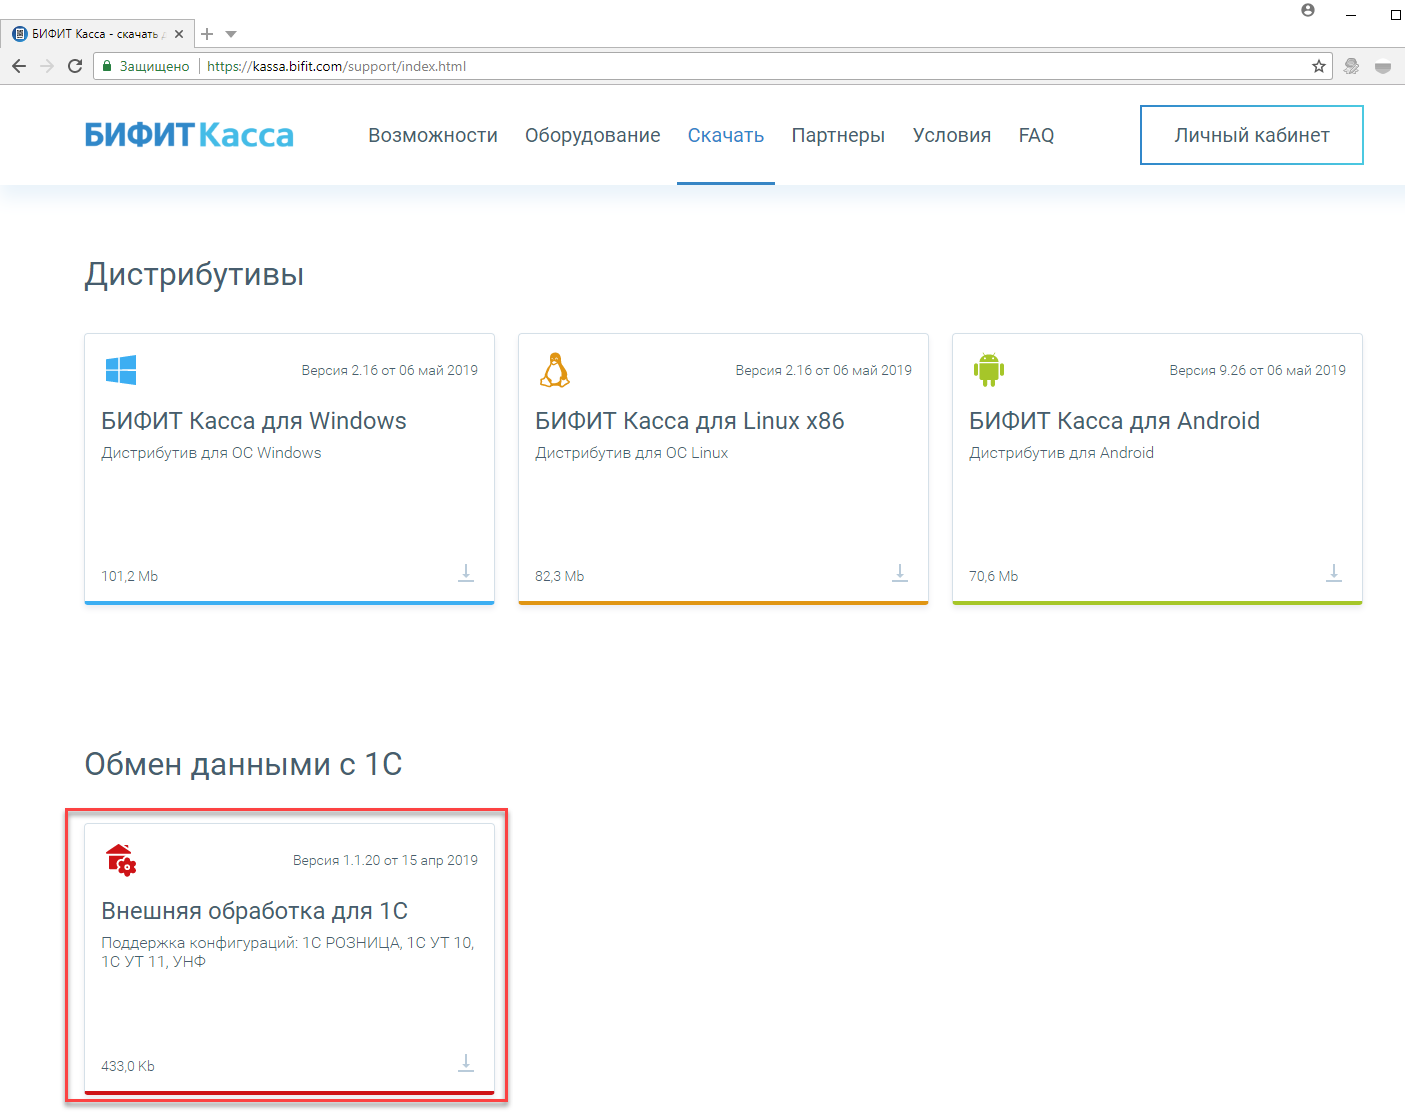1405x1112 pixels.
Task: Bookmark this page with star icon
Action: coord(1319,66)
